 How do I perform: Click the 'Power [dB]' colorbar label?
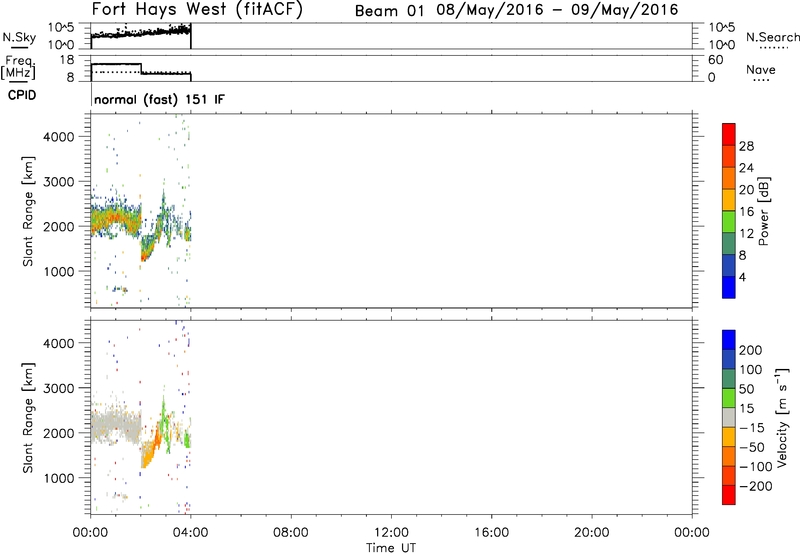(763, 211)
